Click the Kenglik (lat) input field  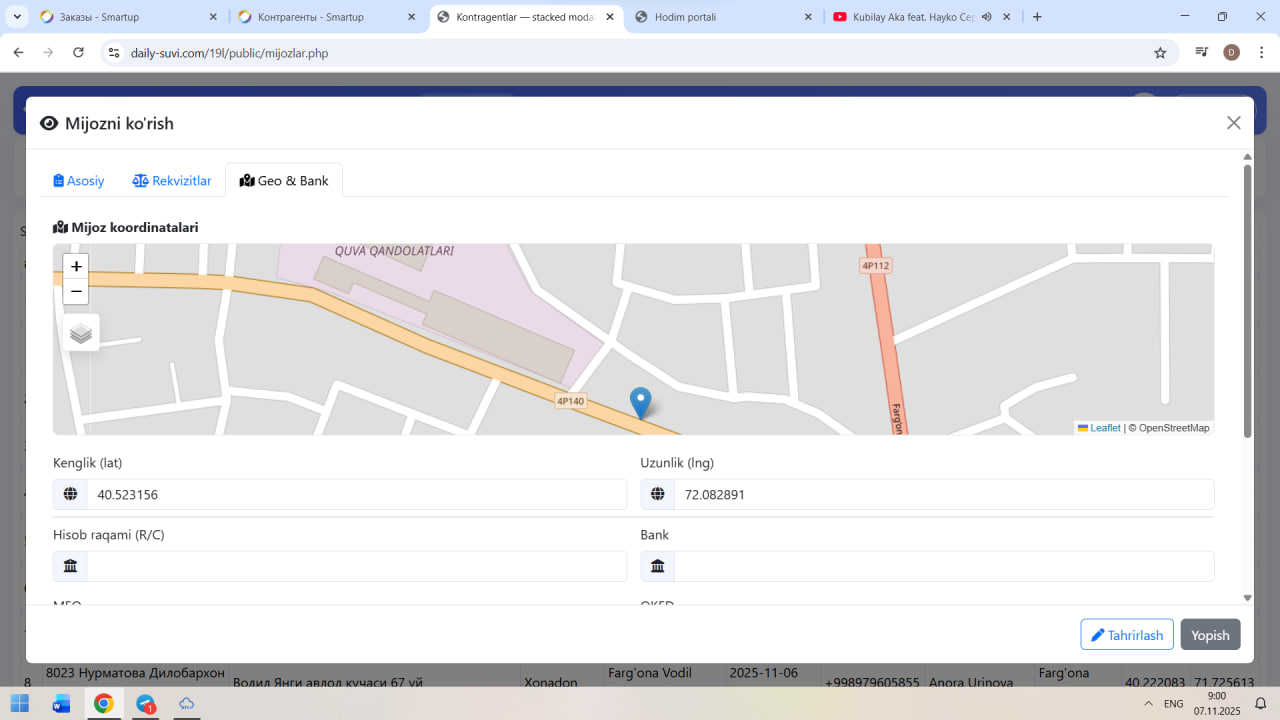point(355,494)
